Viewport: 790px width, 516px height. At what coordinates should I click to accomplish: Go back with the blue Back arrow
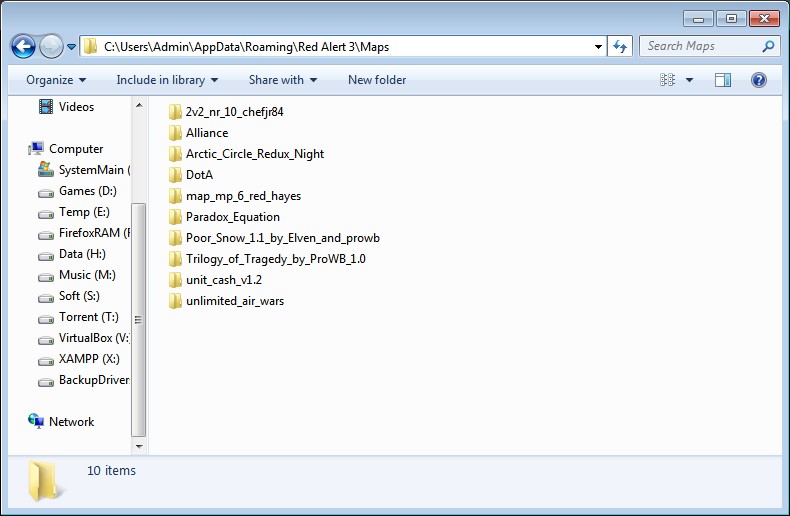pos(23,47)
